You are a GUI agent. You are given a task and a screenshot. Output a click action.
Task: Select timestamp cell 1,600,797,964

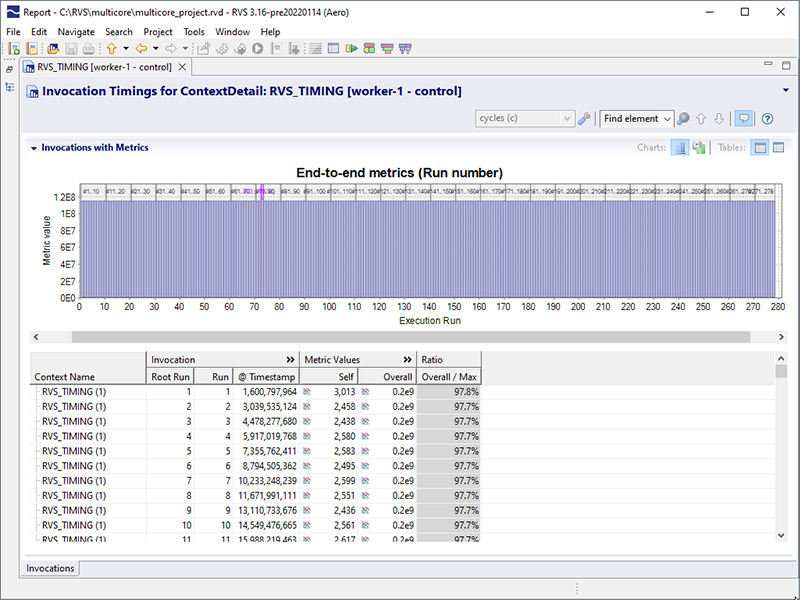(267, 392)
